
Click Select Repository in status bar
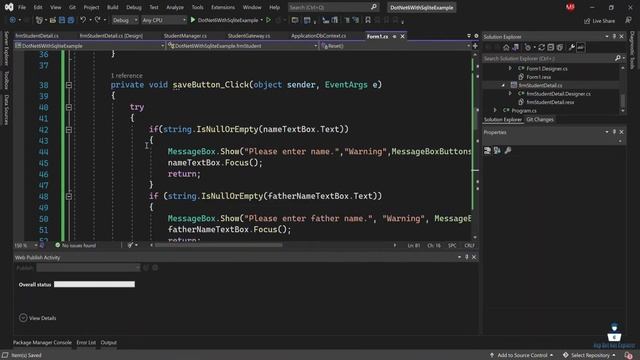(x=589, y=356)
